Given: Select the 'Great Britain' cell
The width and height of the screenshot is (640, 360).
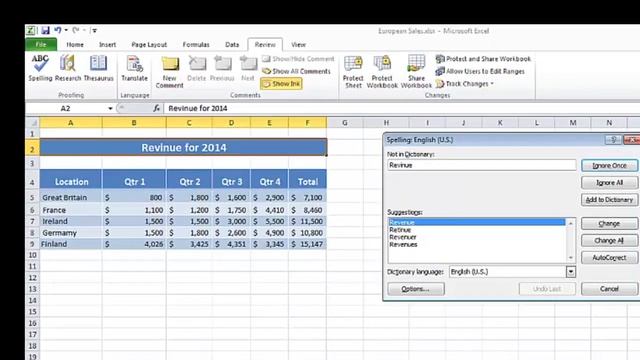Looking at the screenshot, I should point(71,198).
